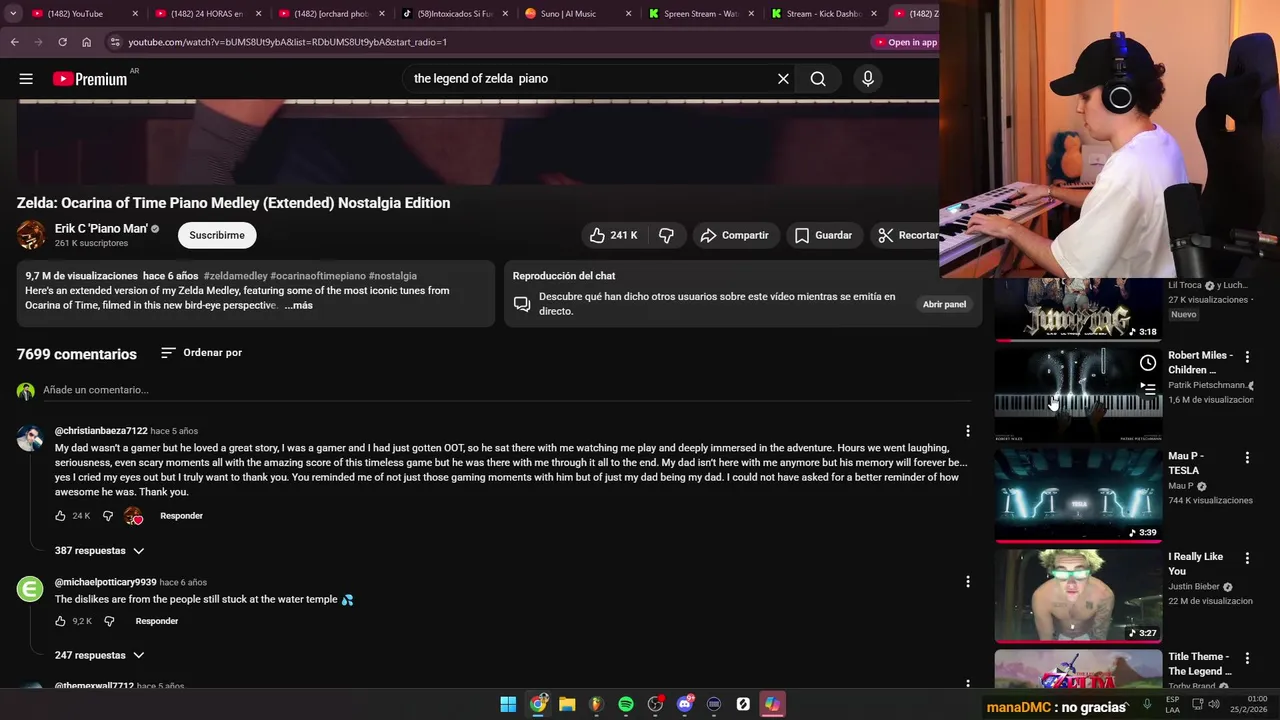Close the Suno | AI Music tab

point(629,14)
